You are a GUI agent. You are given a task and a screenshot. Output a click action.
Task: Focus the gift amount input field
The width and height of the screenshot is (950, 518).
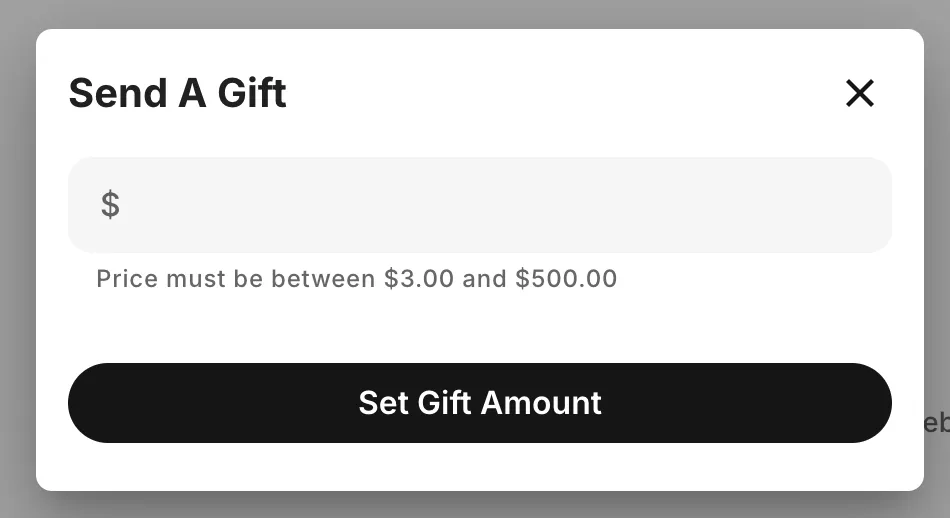pyautogui.click(x=480, y=205)
